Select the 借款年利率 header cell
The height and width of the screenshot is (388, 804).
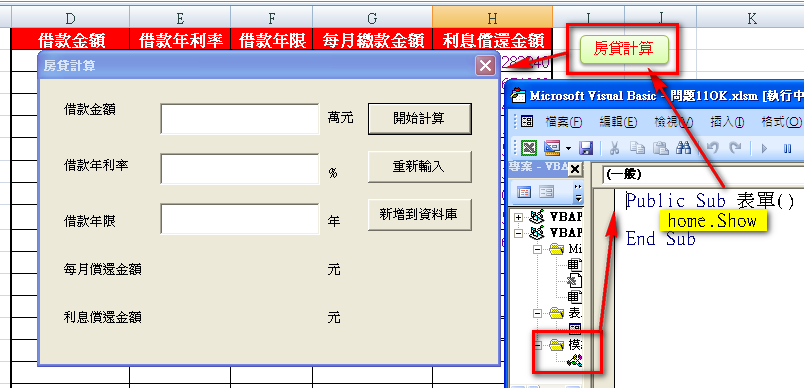[180, 39]
